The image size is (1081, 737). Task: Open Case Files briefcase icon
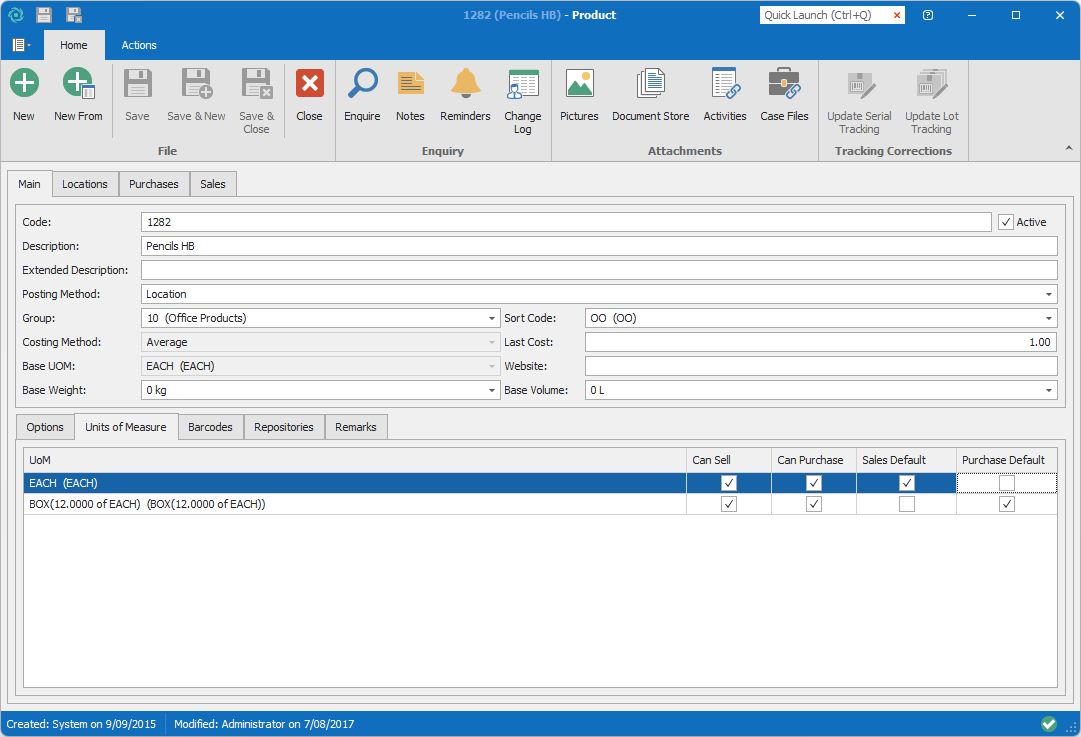tap(784, 84)
